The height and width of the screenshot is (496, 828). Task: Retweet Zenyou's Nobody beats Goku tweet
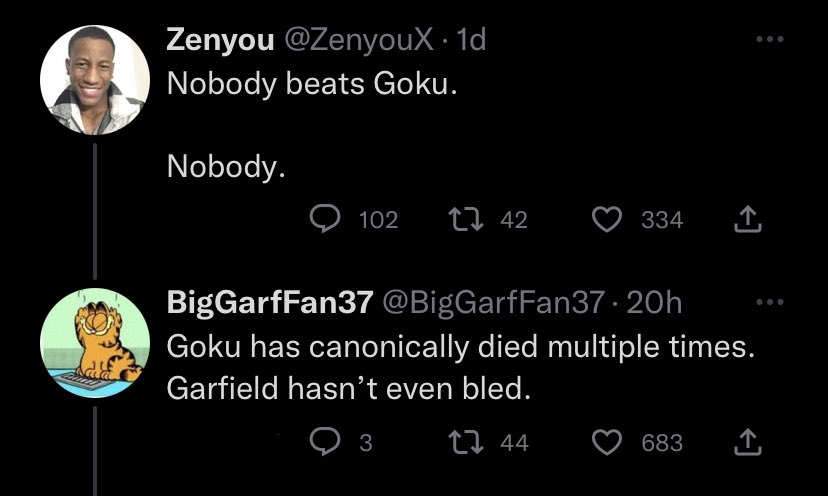tap(462, 219)
